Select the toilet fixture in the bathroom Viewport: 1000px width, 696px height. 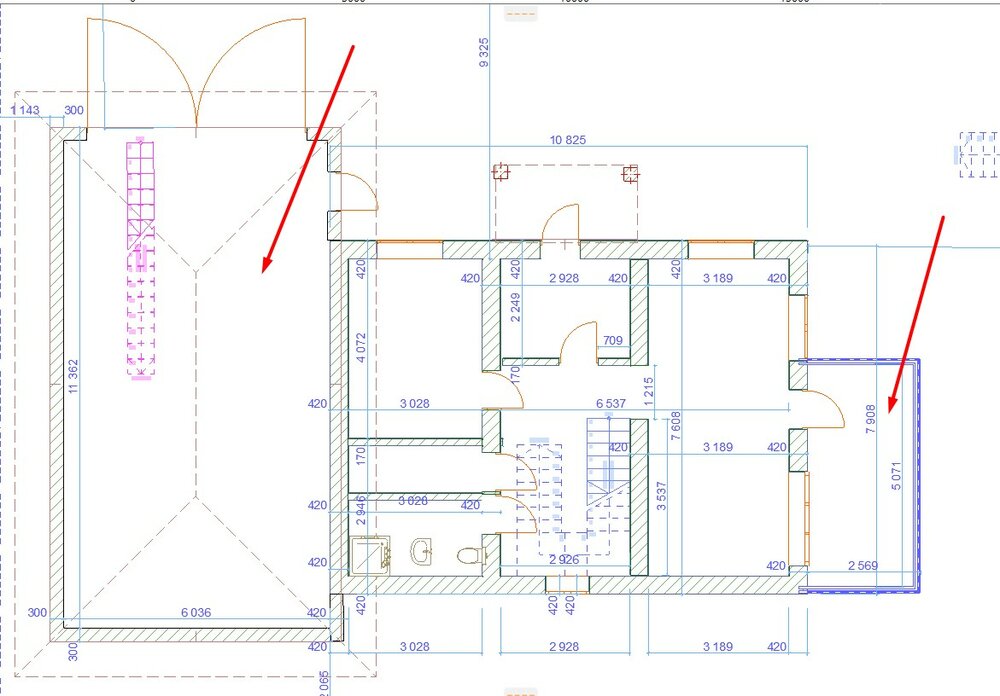pos(470,556)
